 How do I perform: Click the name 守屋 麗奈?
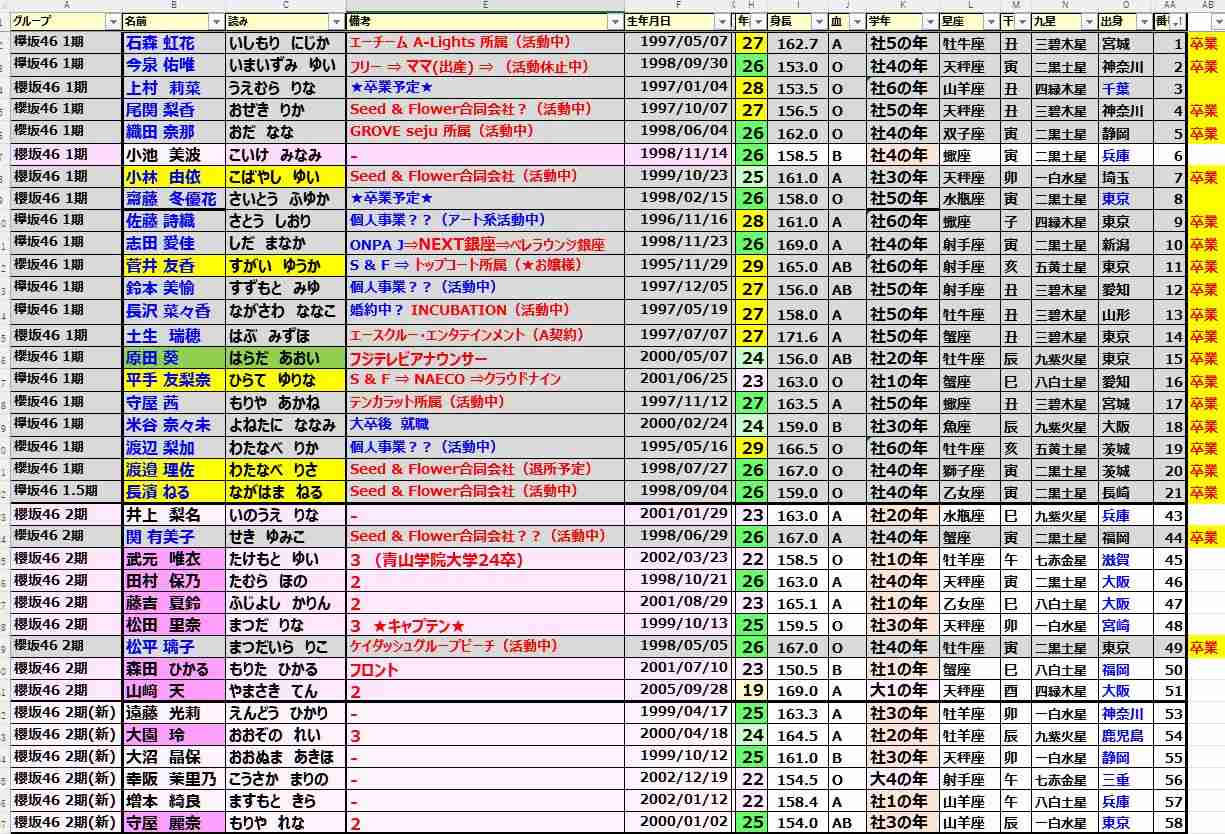click(x=174, y=823)
